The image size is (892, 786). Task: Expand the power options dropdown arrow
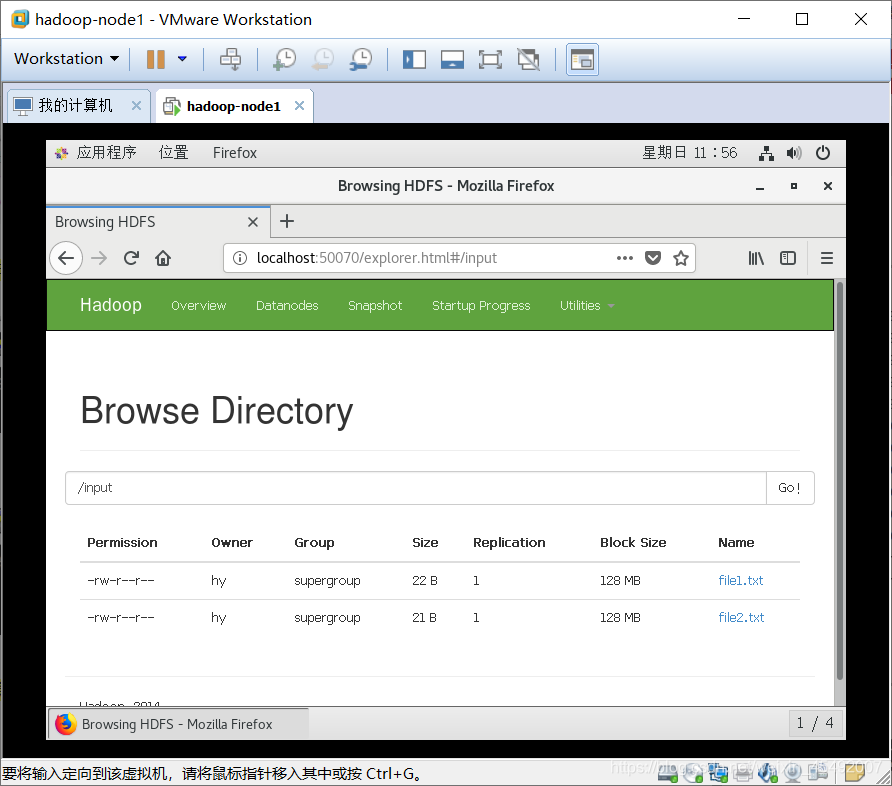182,59
